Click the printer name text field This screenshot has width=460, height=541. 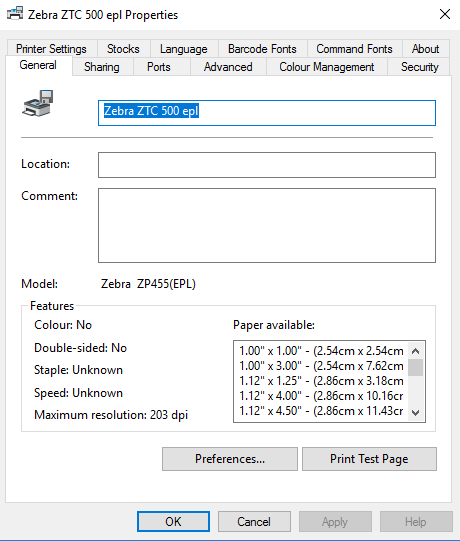pos(267,113)
